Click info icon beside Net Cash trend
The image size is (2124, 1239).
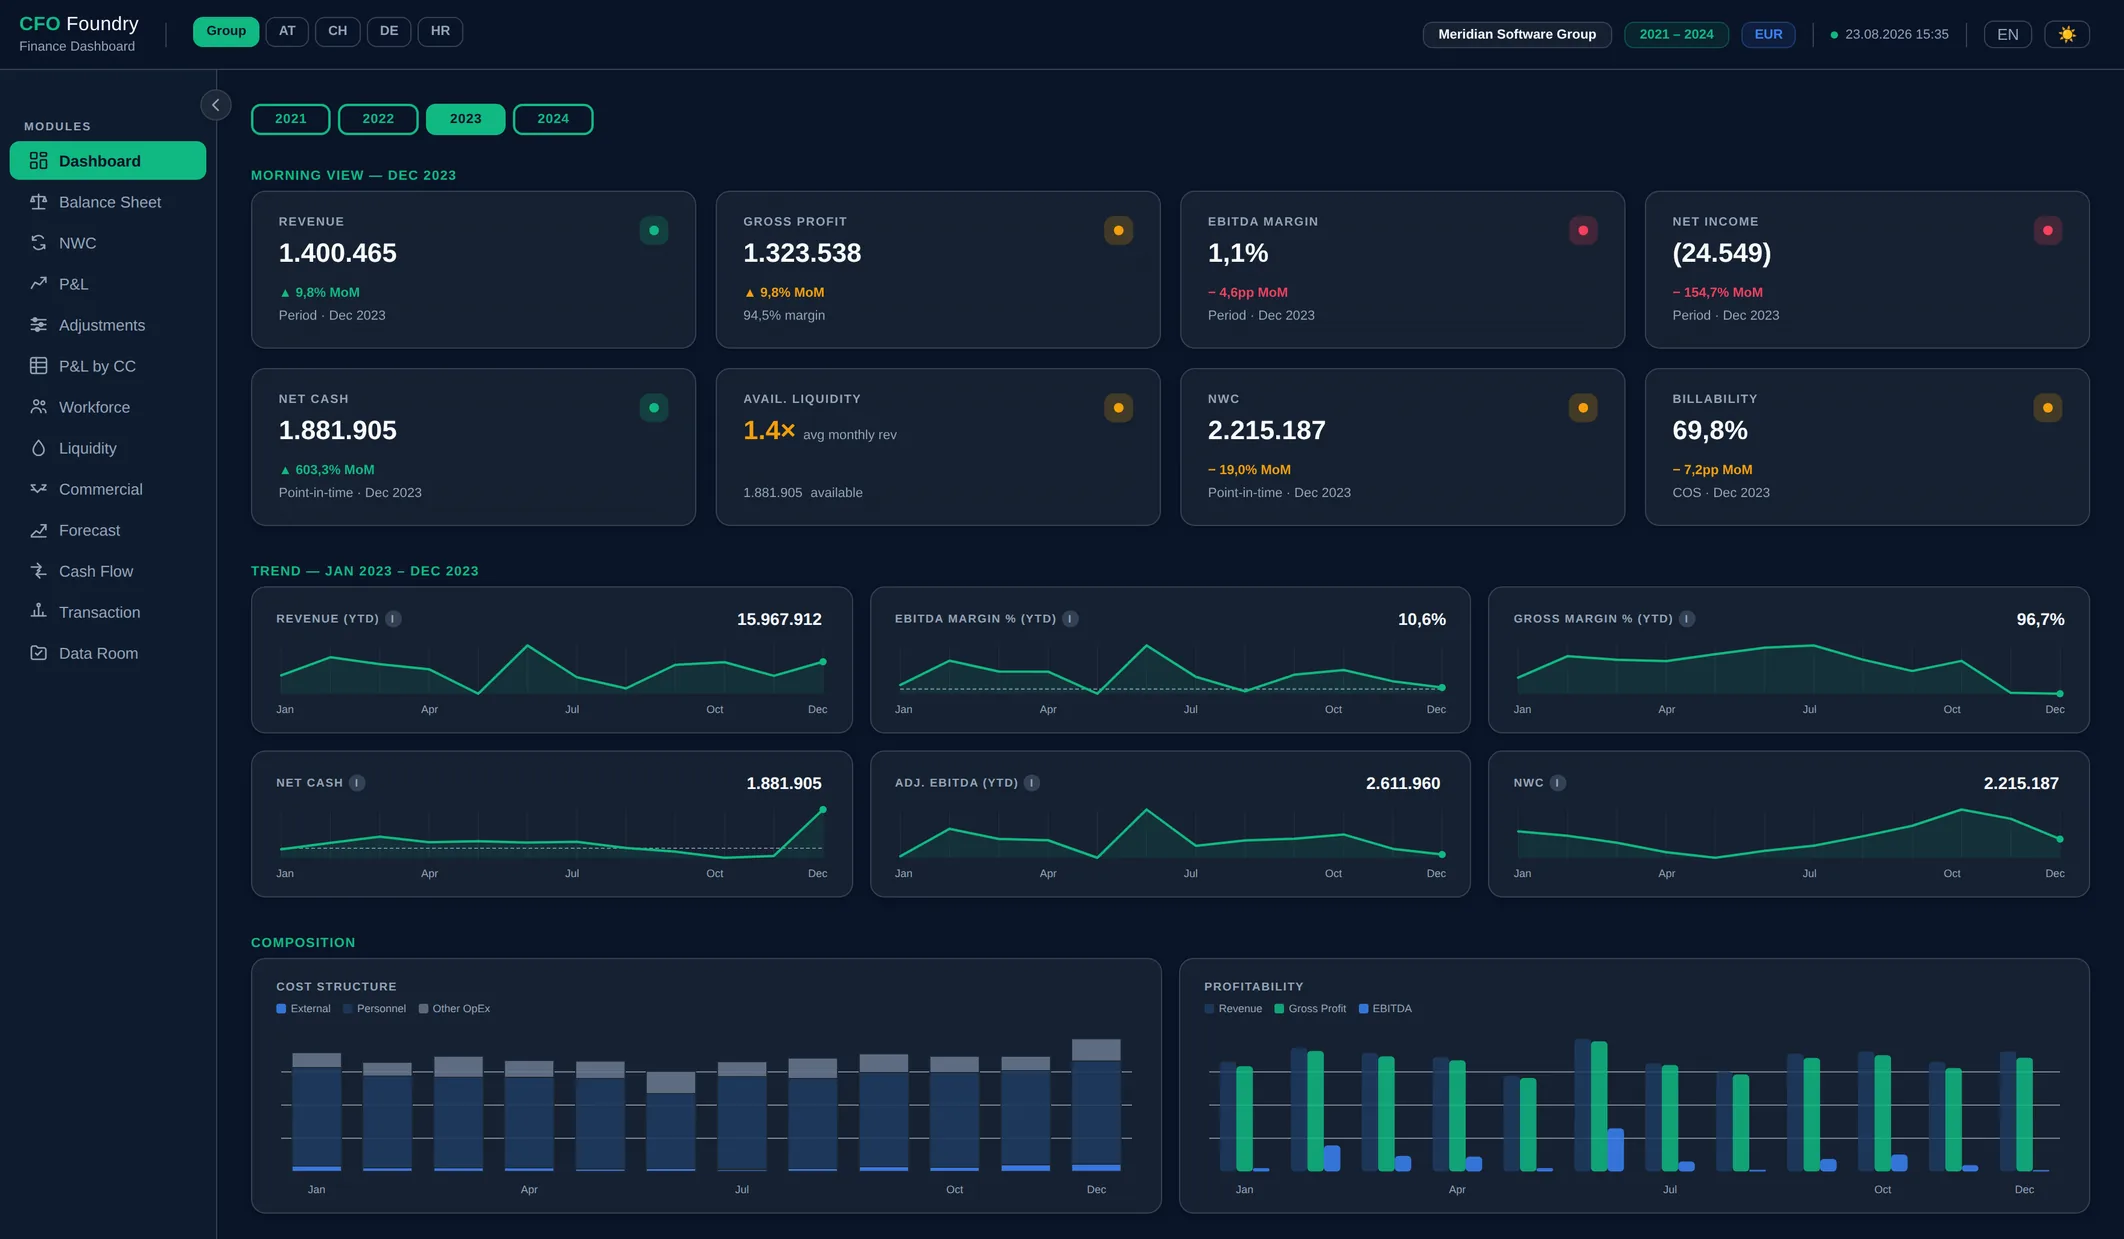click(357, 783)
